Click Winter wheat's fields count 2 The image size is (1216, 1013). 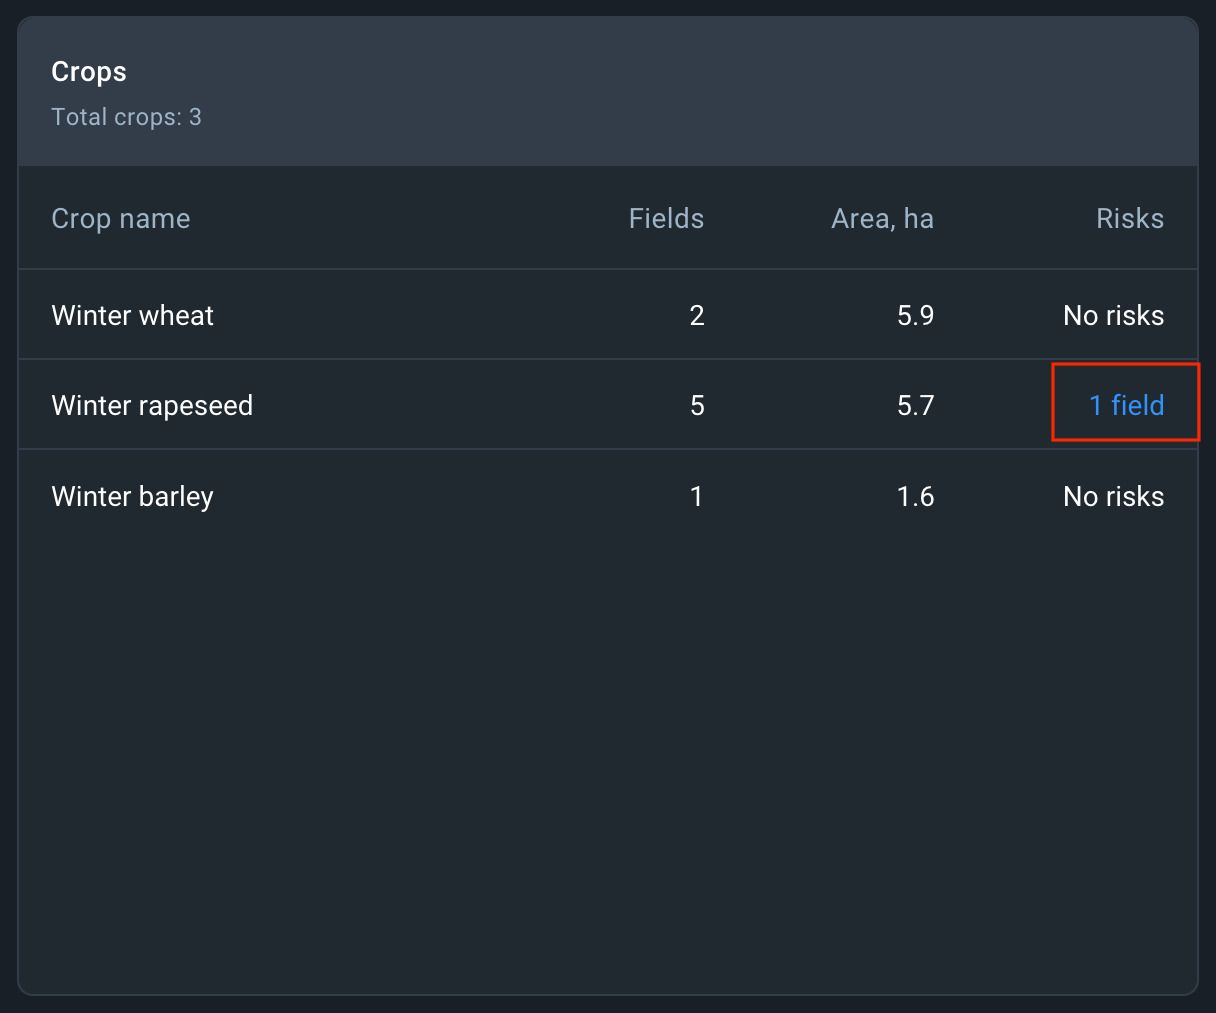coord(697,316)
